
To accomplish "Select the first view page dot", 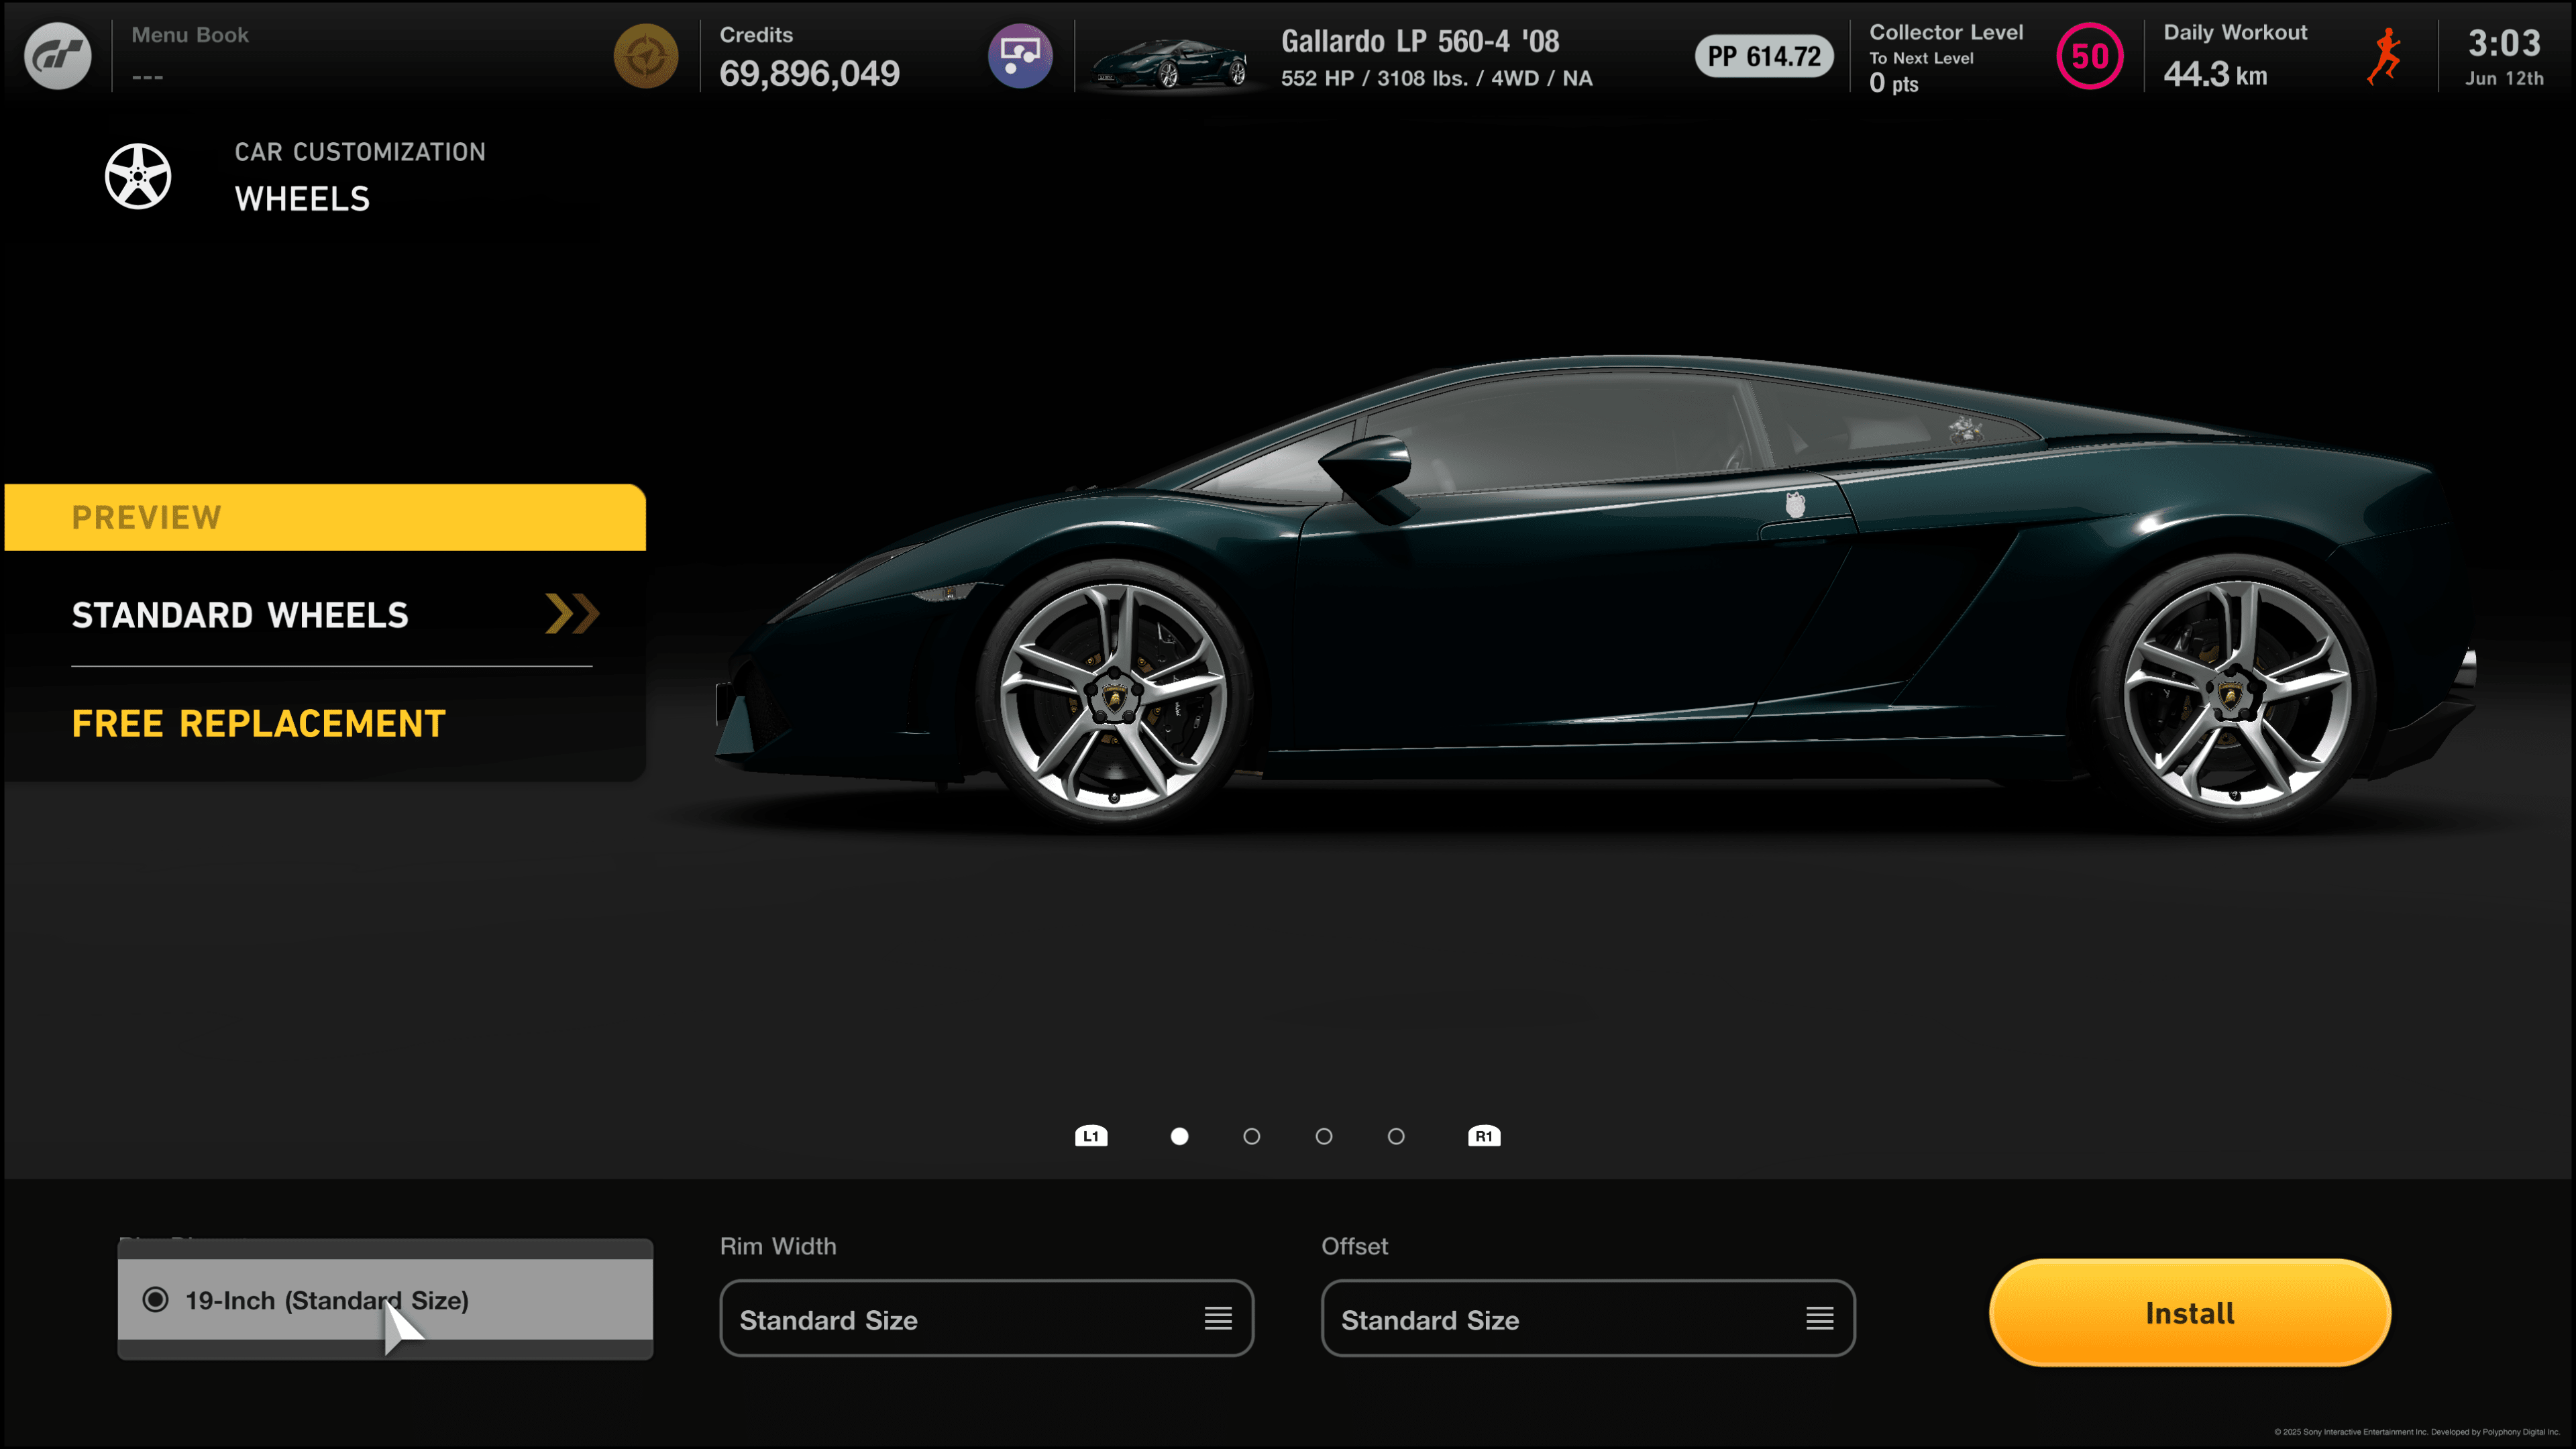I will 1180,1136.
